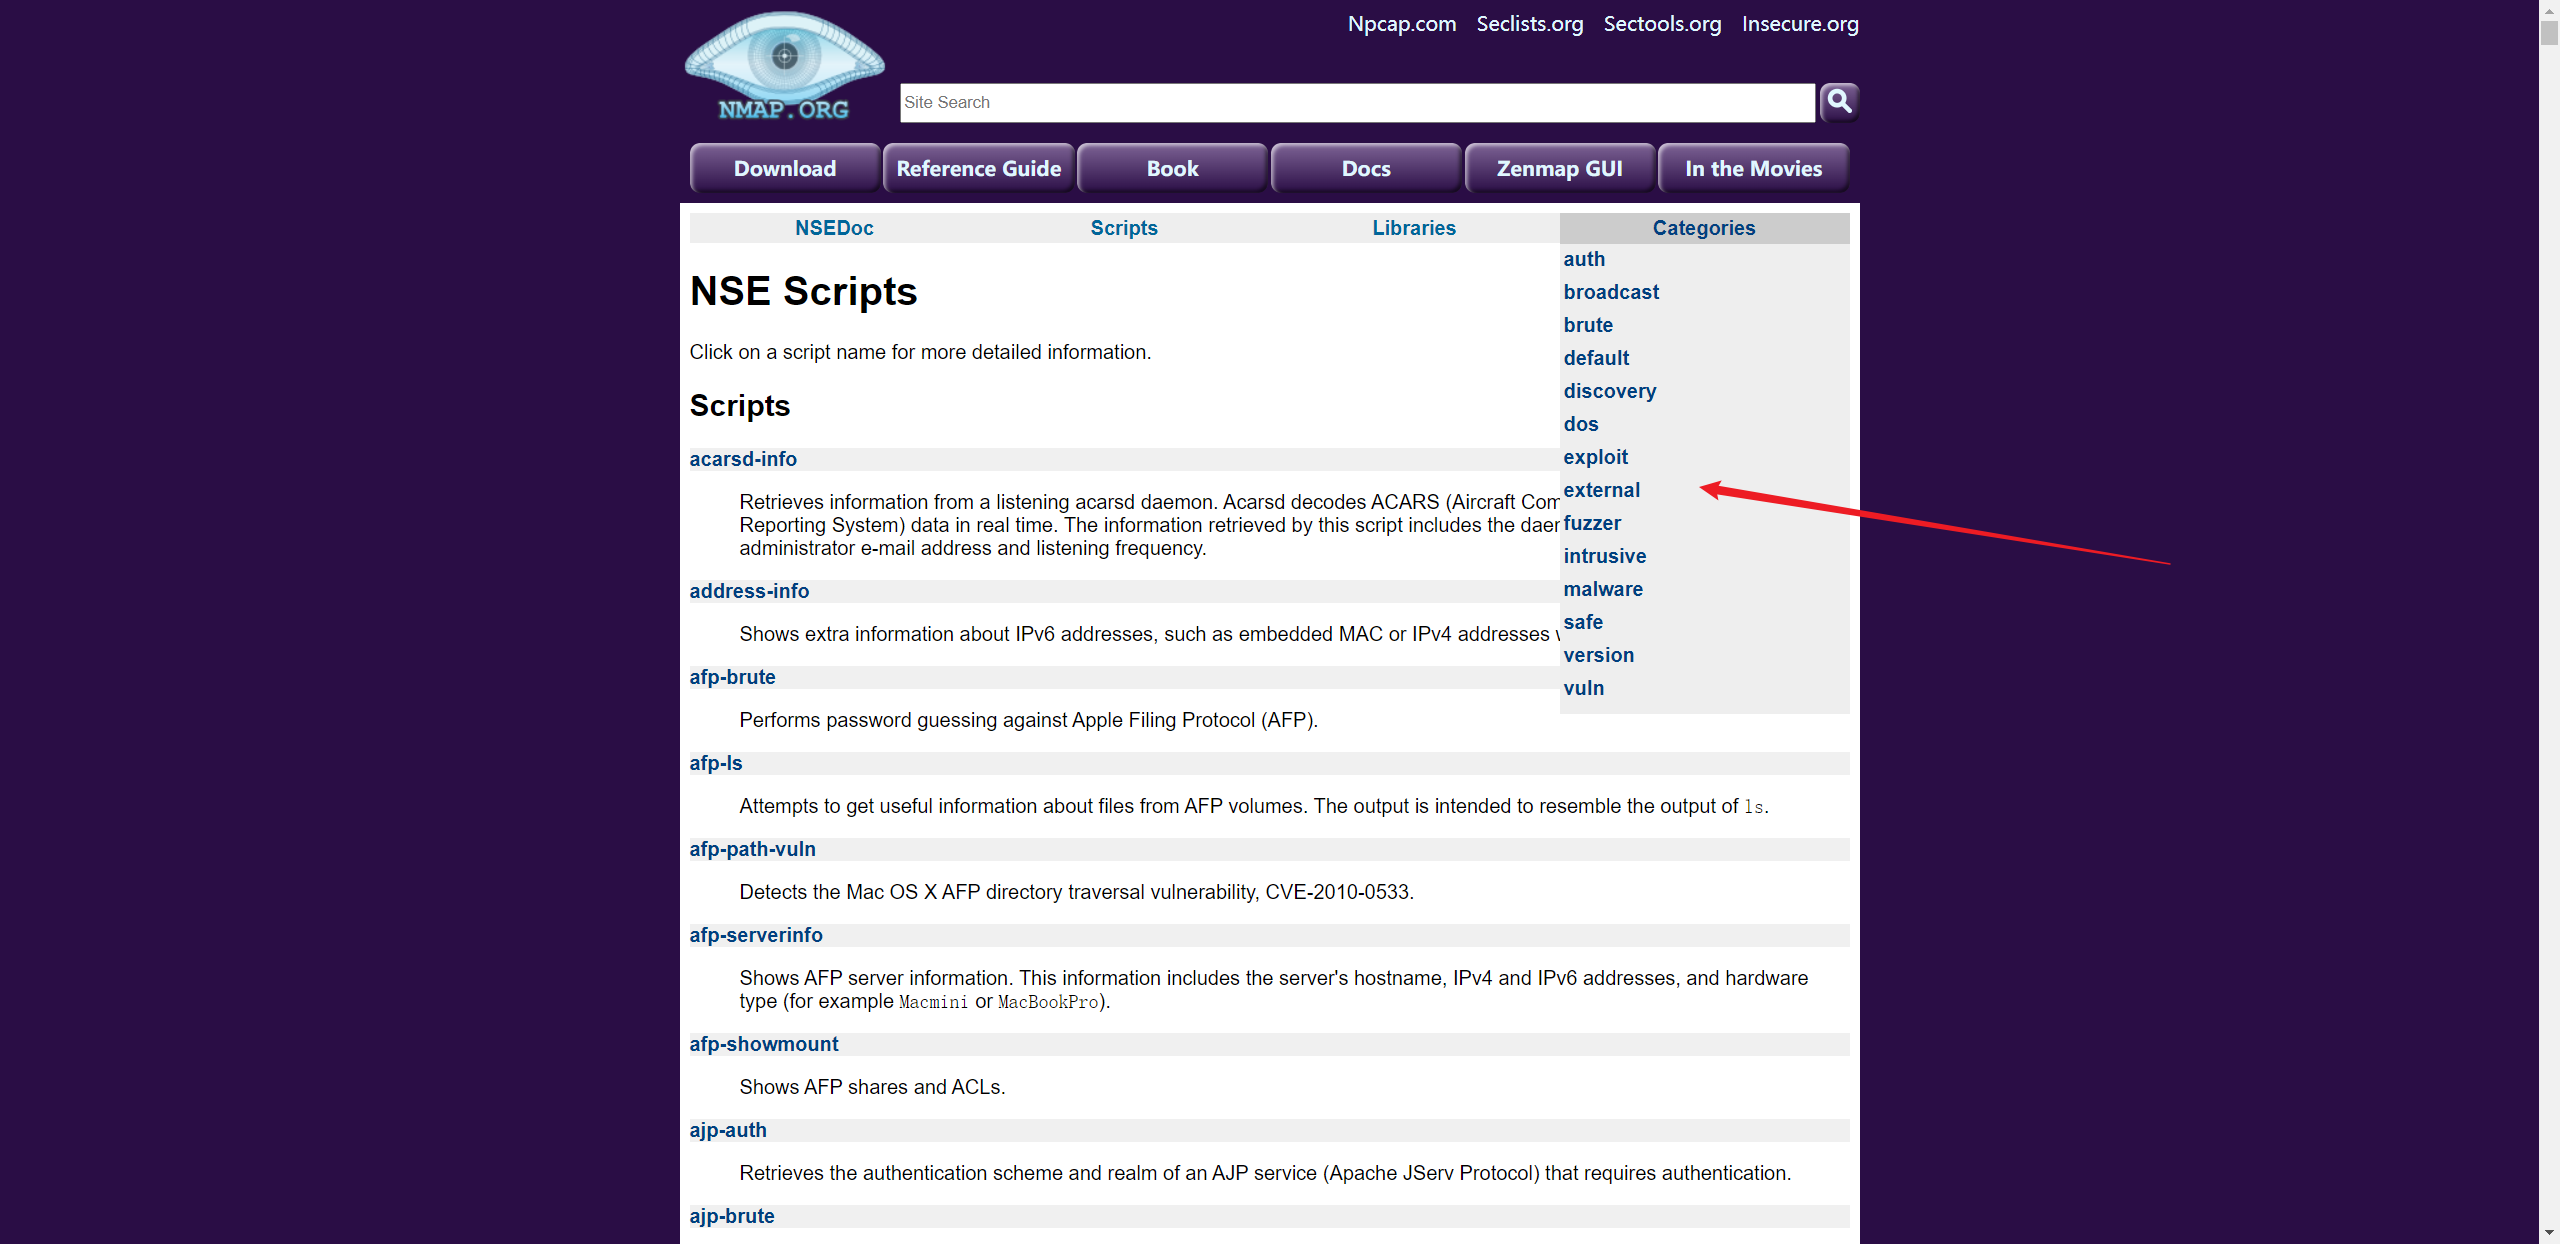Image resolution: width=2560 pixels, height=1244 pixels.
Task: Click the external category link
Action: click(x=1602, y=490)
